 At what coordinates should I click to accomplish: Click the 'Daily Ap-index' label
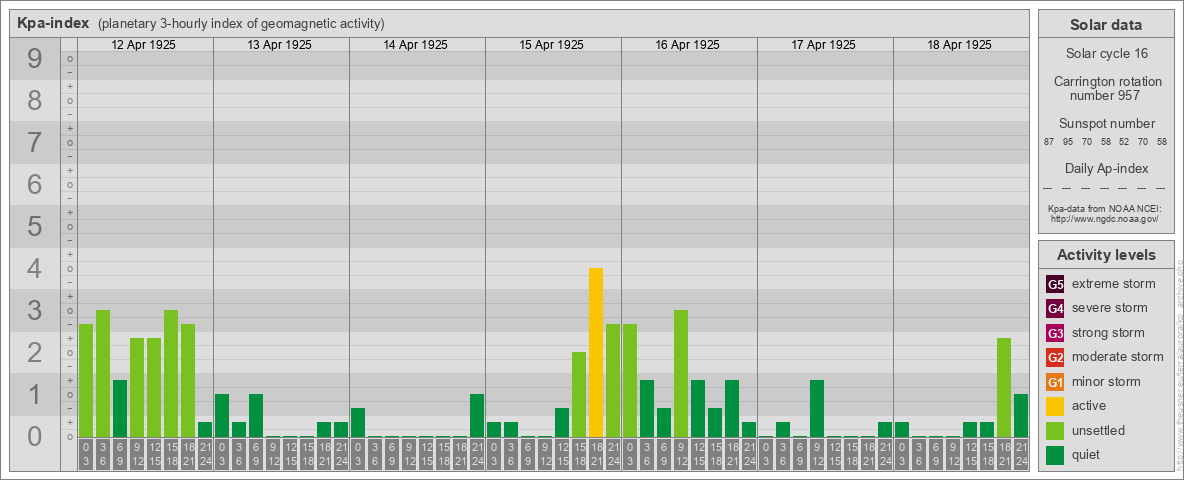click(x=1106, y=168)
